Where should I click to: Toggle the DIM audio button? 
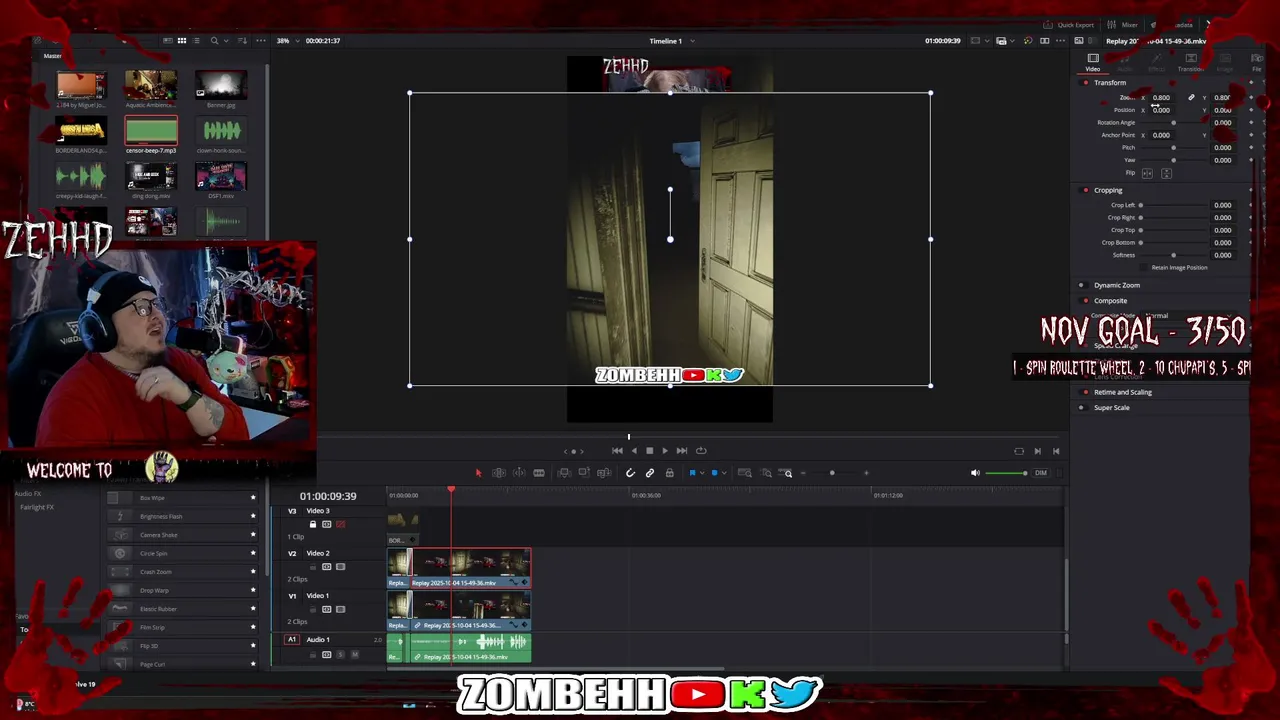click(1041, 473)
